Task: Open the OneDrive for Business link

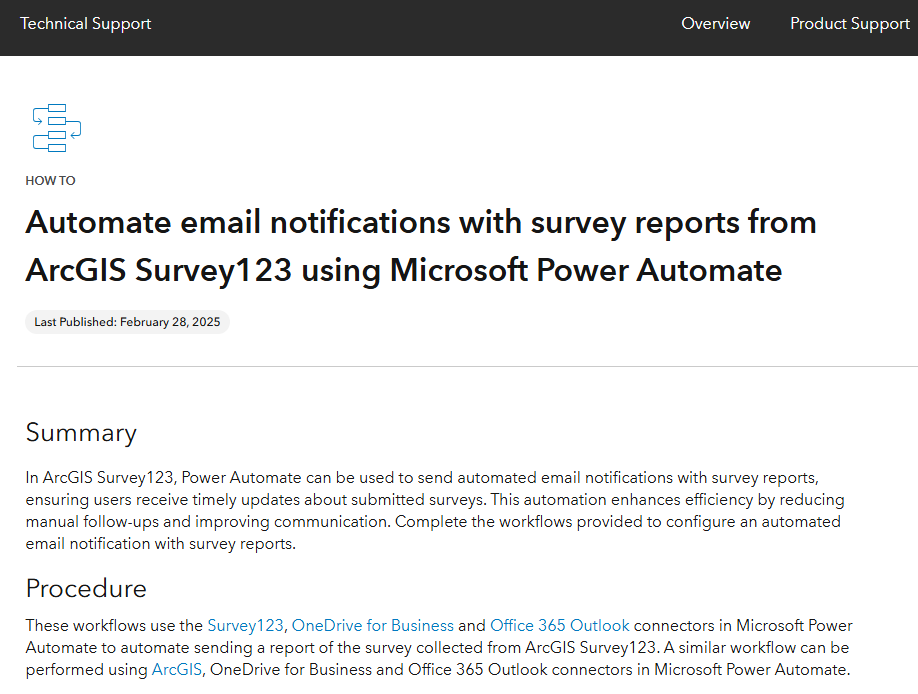Action: point(373,625)
